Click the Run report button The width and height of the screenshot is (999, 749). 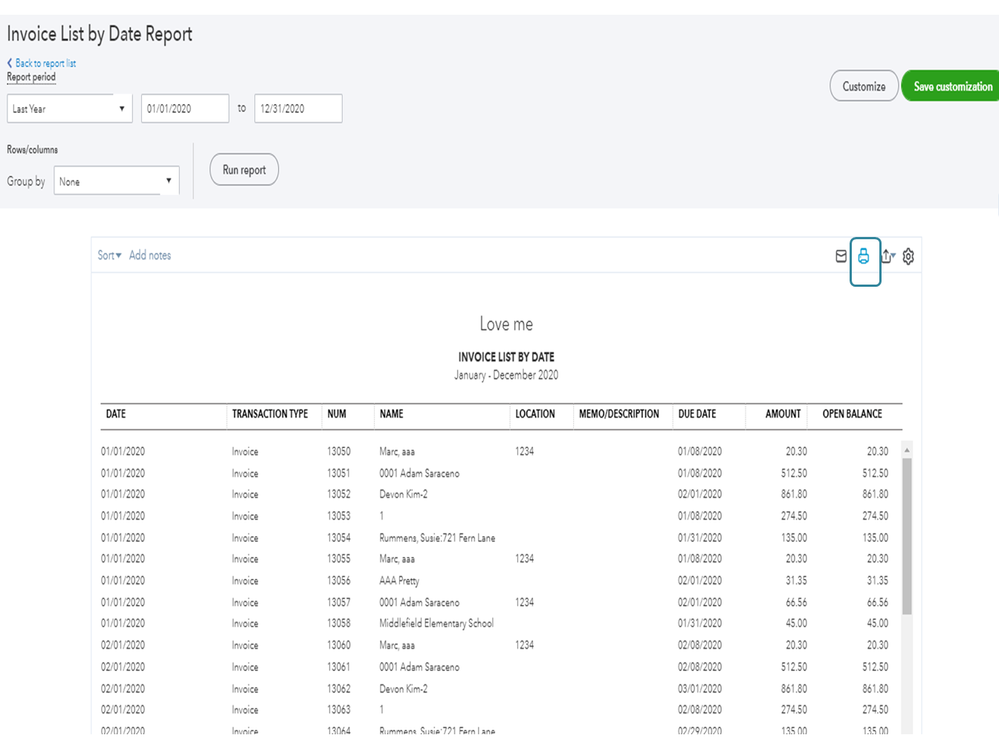point(243,169)
